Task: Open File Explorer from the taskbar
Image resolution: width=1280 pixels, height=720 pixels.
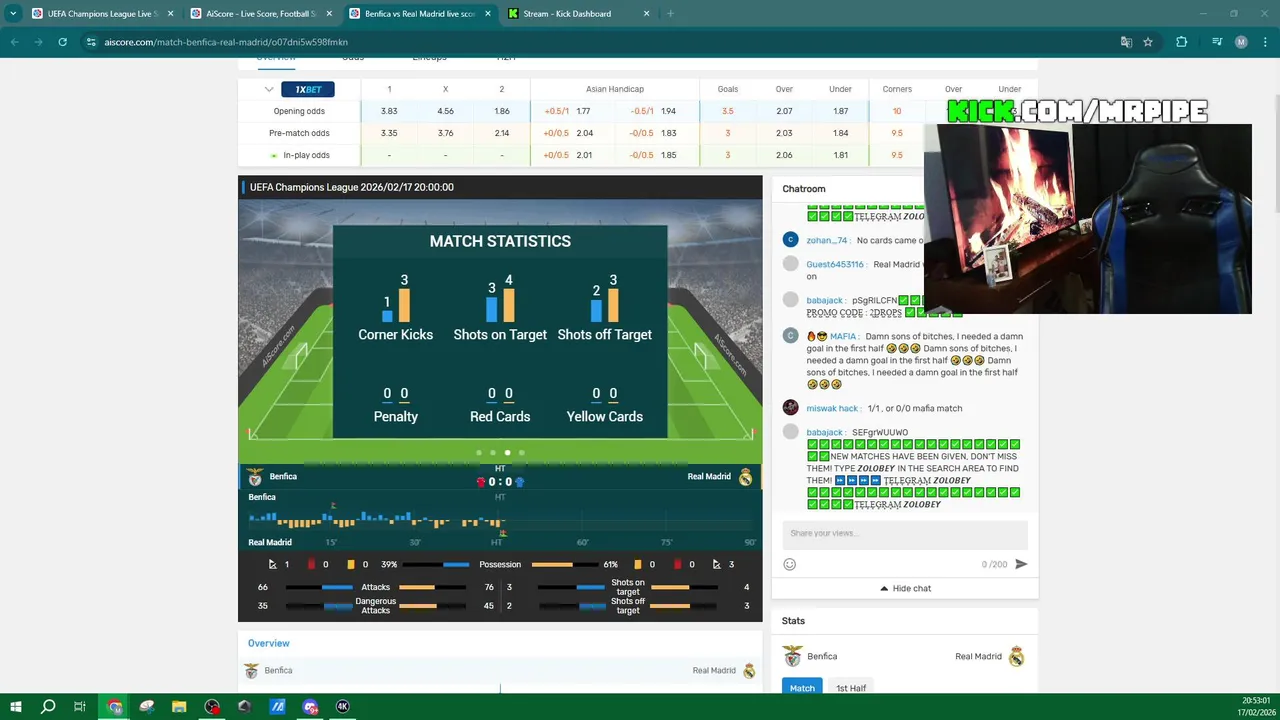Action: tap(179, 706)
